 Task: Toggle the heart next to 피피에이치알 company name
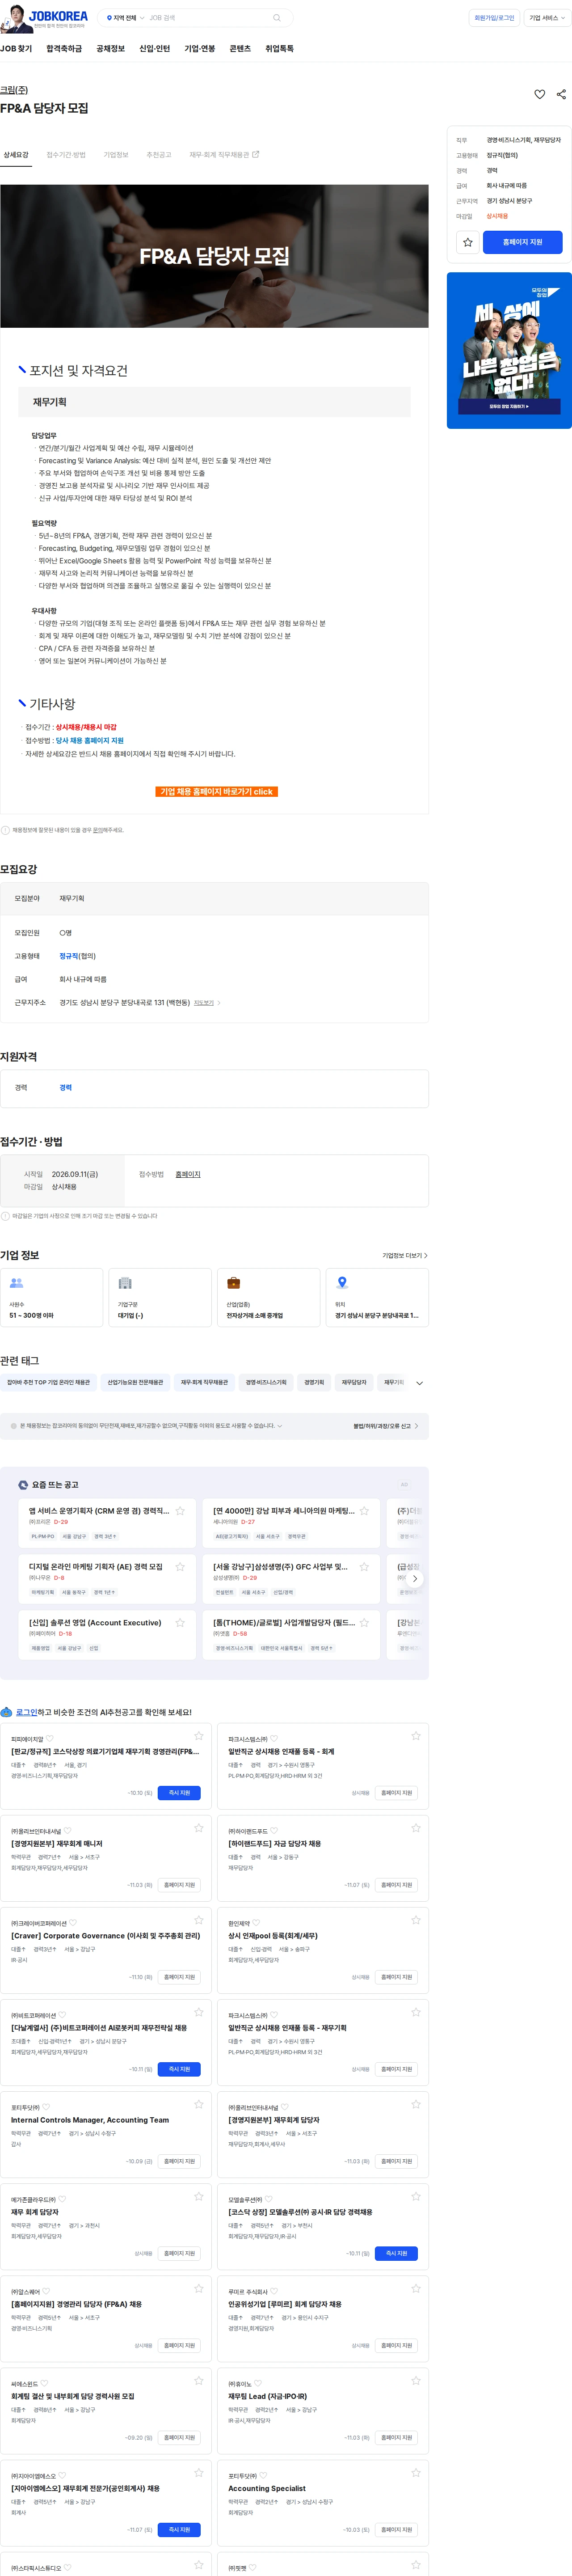pos(50,1739)
